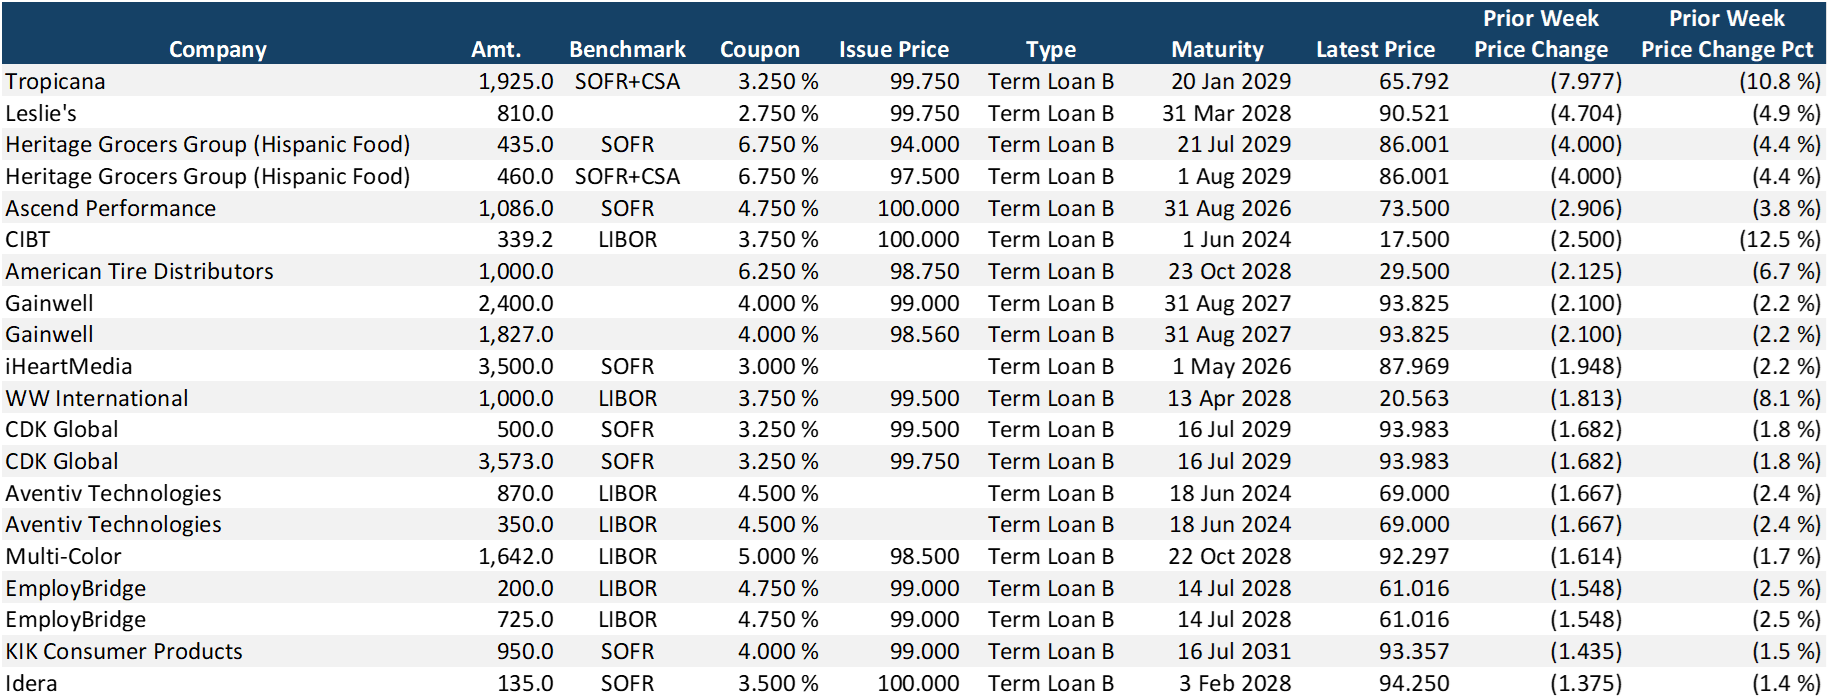Click the Ascend Performance company name
1828x700 pixels.
tap(110, 208)
